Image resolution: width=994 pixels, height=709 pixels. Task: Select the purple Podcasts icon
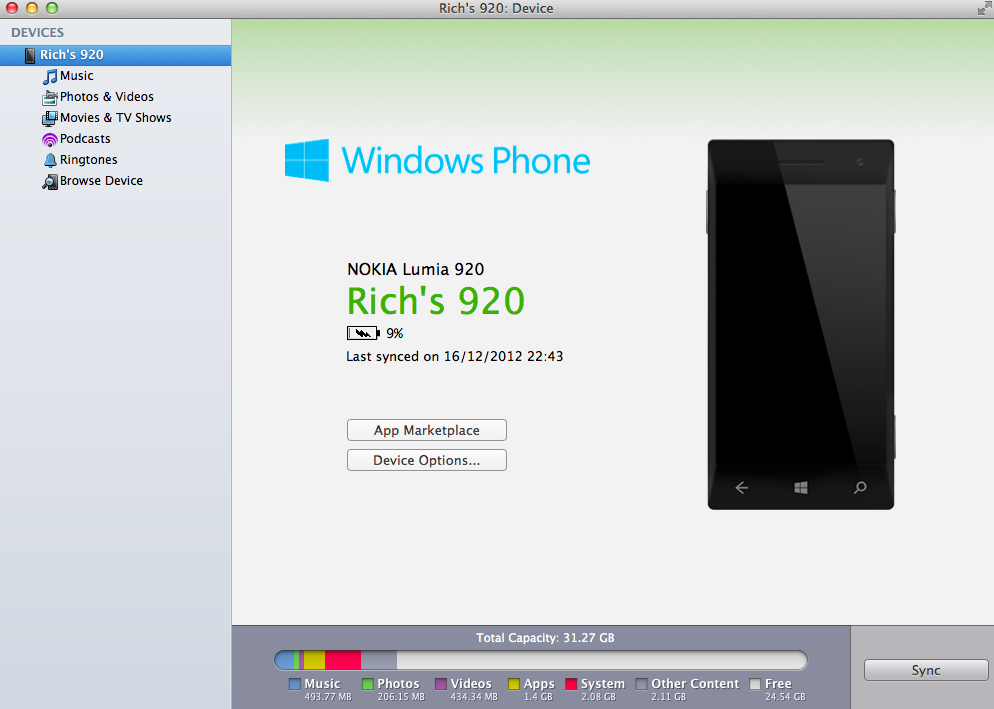[x=49, y=138]
